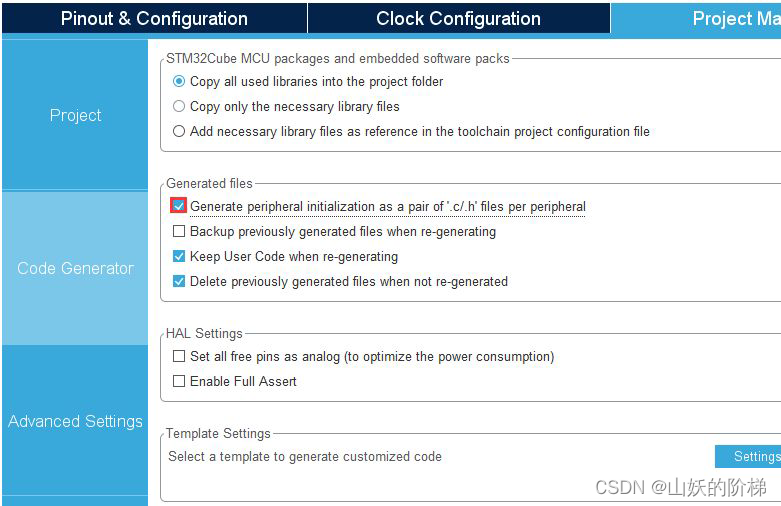Open the Pinout & Configuration tab
This screenshot has width=781, height=506.
pyautogui.click(x=154, y=18)
